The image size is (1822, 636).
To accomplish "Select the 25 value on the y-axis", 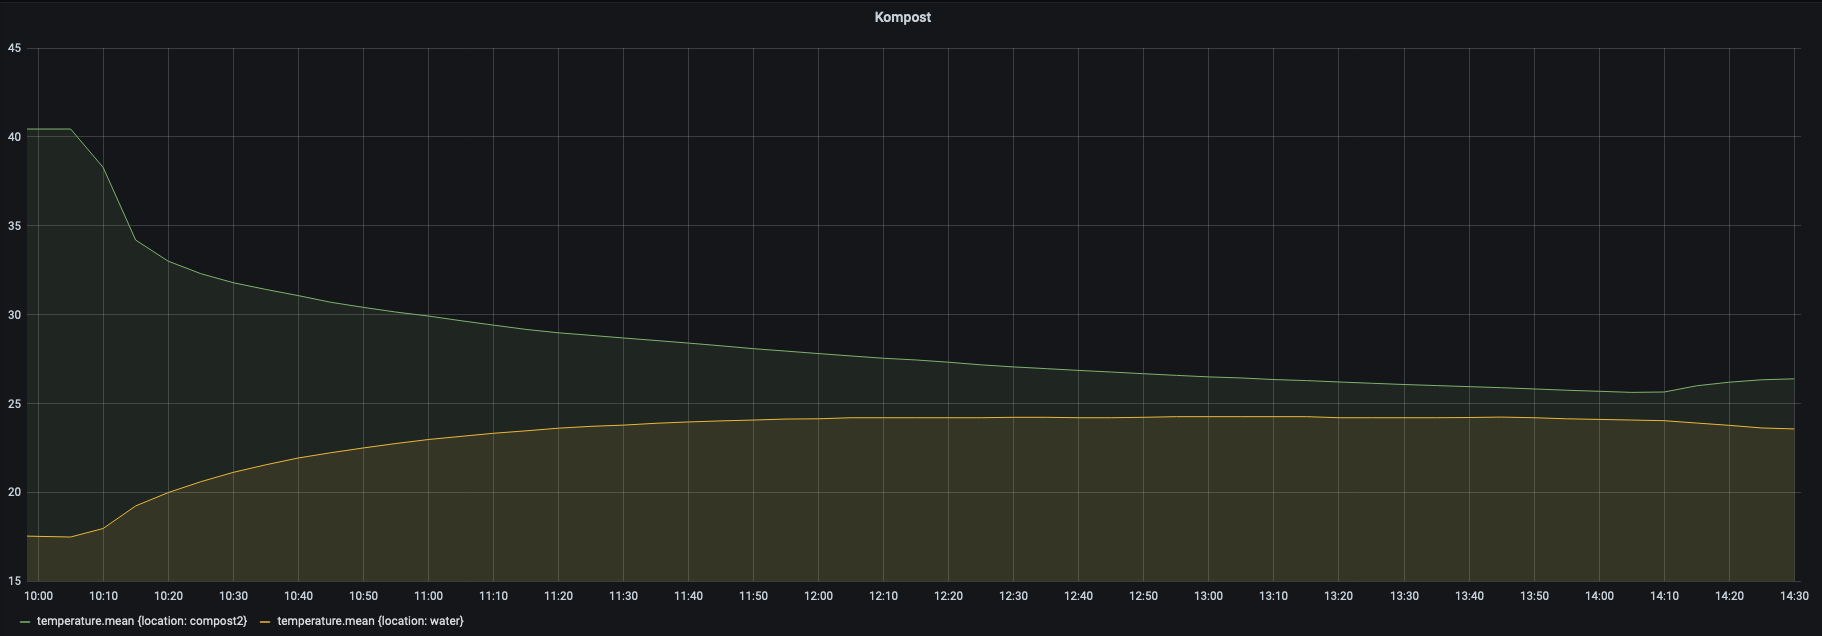I will click(14, 404).
